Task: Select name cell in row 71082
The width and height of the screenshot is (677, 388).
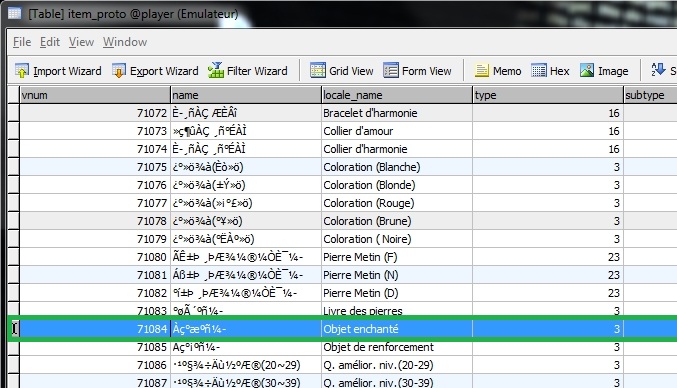Action: [246, 293]
